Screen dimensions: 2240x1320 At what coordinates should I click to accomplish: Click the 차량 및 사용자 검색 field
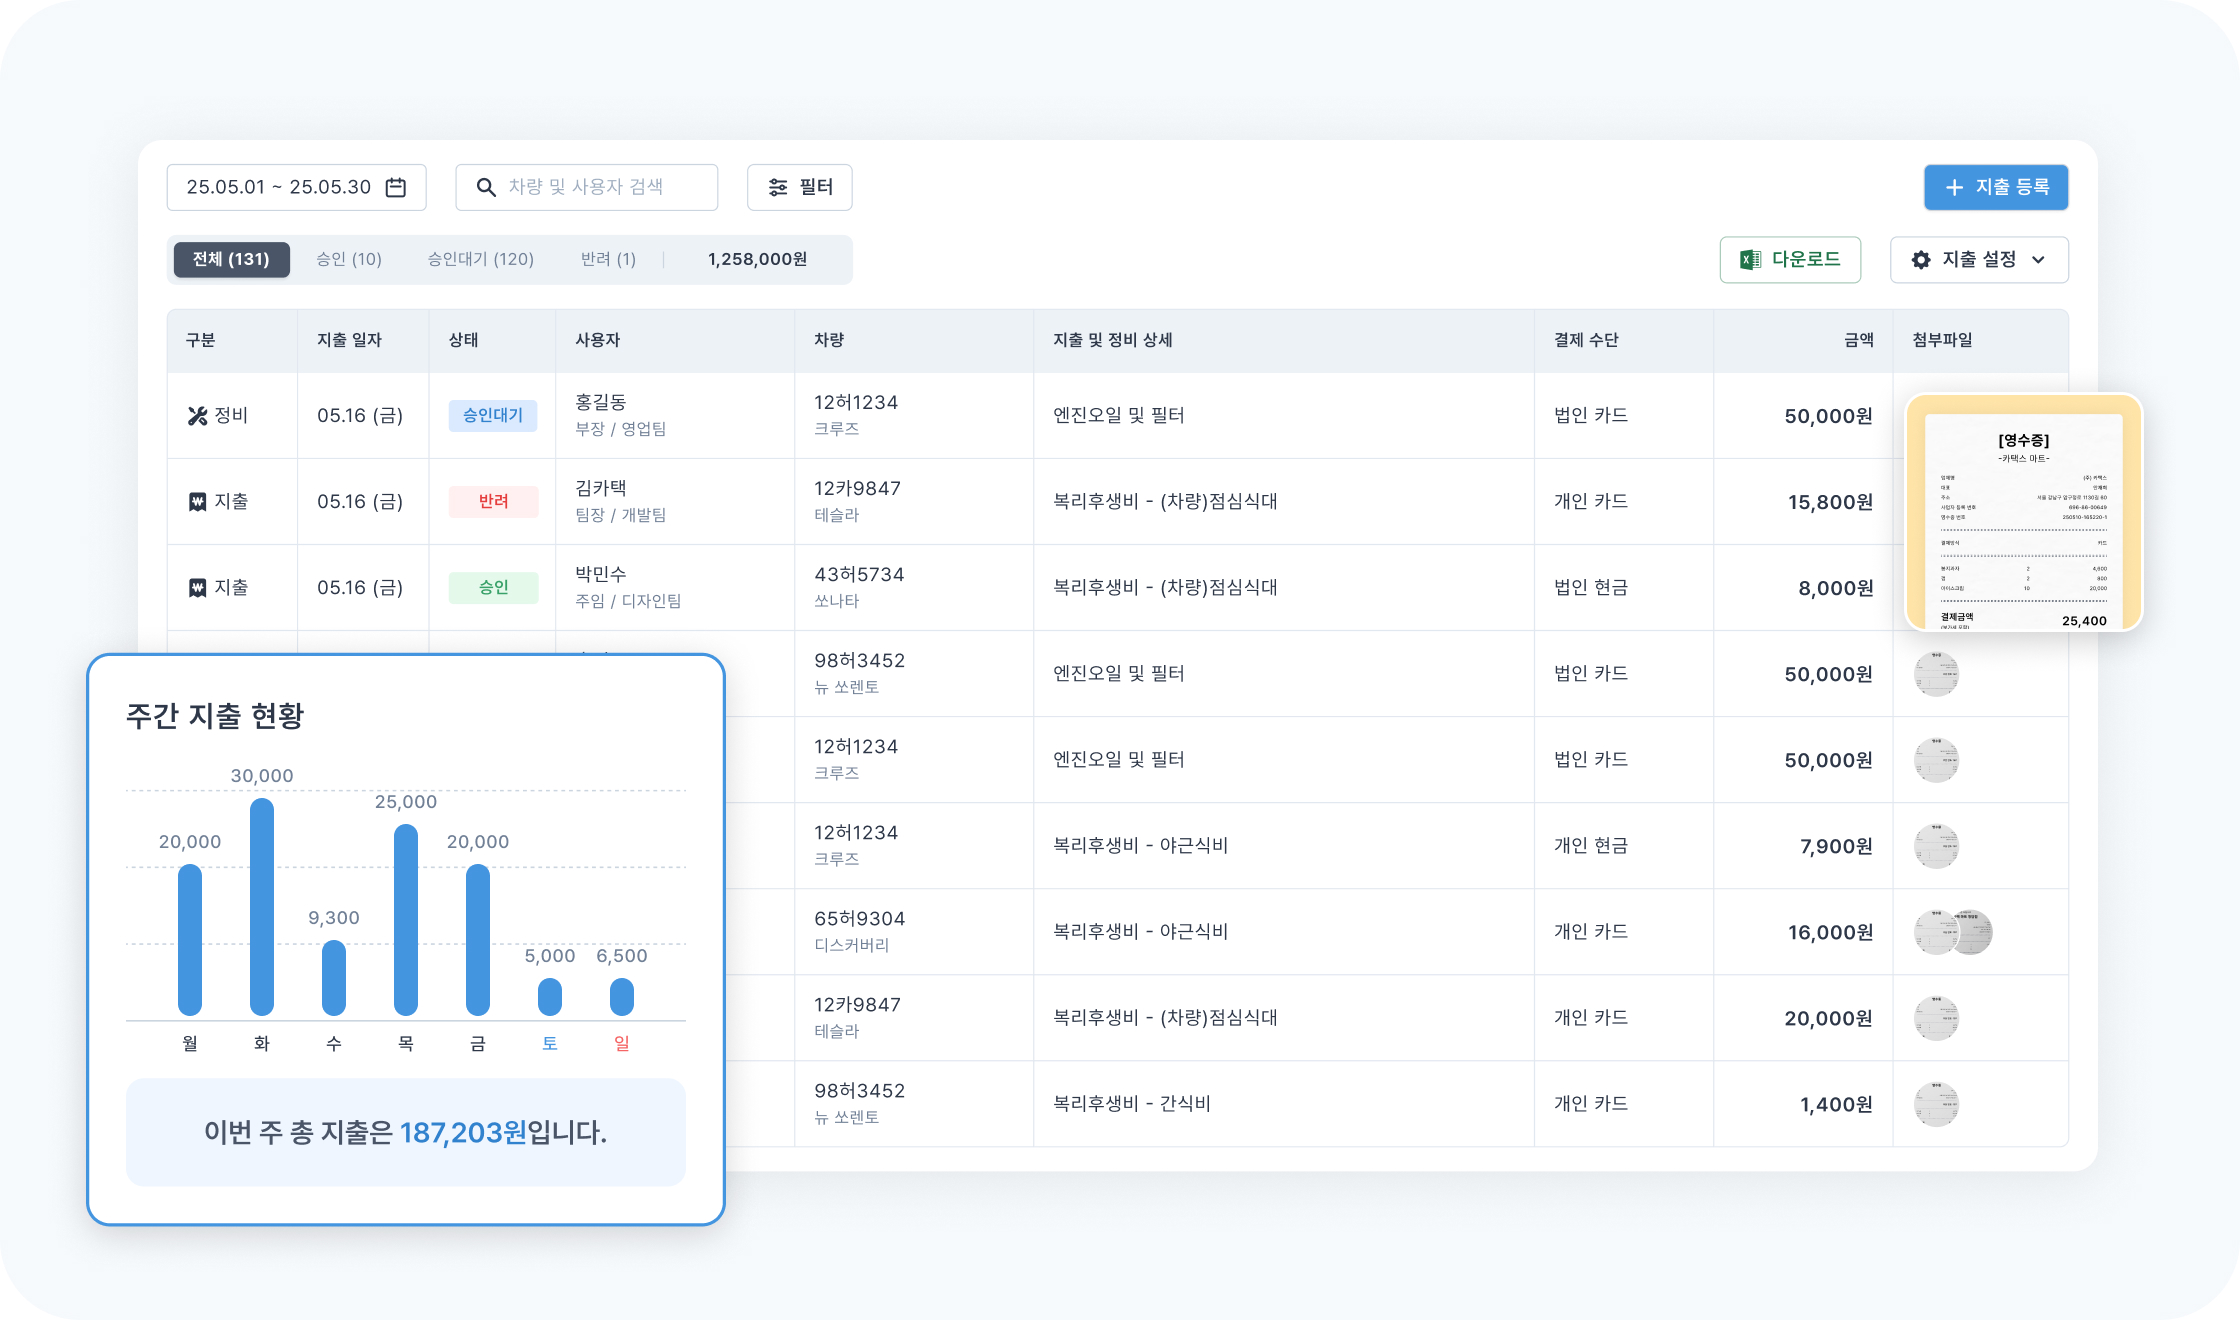(600, 187)
